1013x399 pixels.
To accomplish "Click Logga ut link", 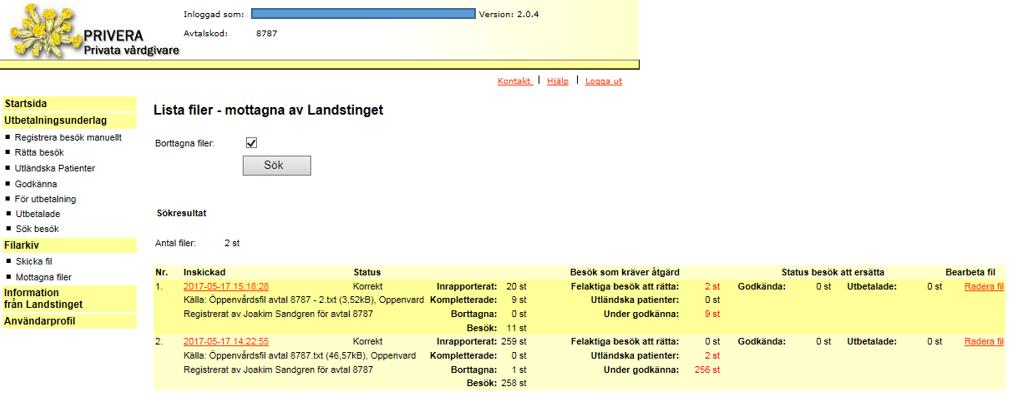I will click(603, 81).
